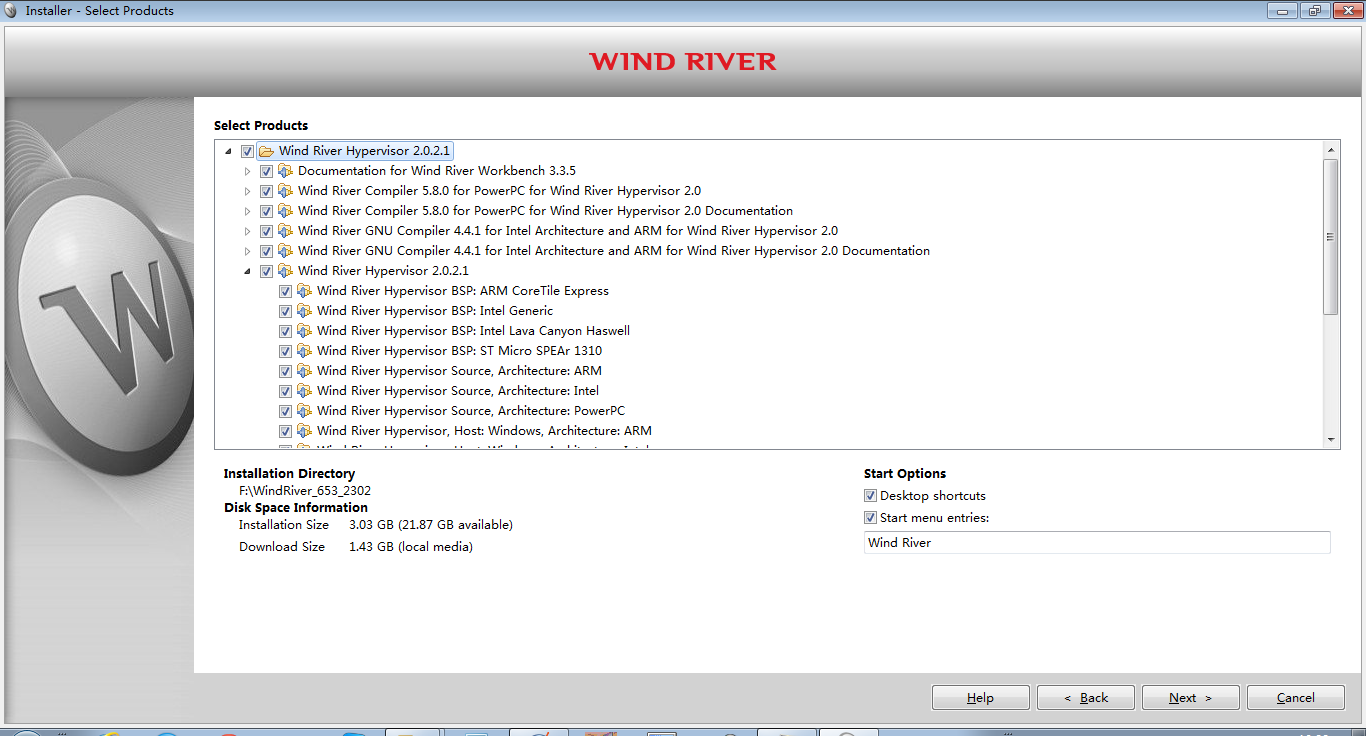The width and height of the screenshot is (1366, 736).
Task: Select row BSP: ST Micro SPEAr 1310
Action: [459, 351]
